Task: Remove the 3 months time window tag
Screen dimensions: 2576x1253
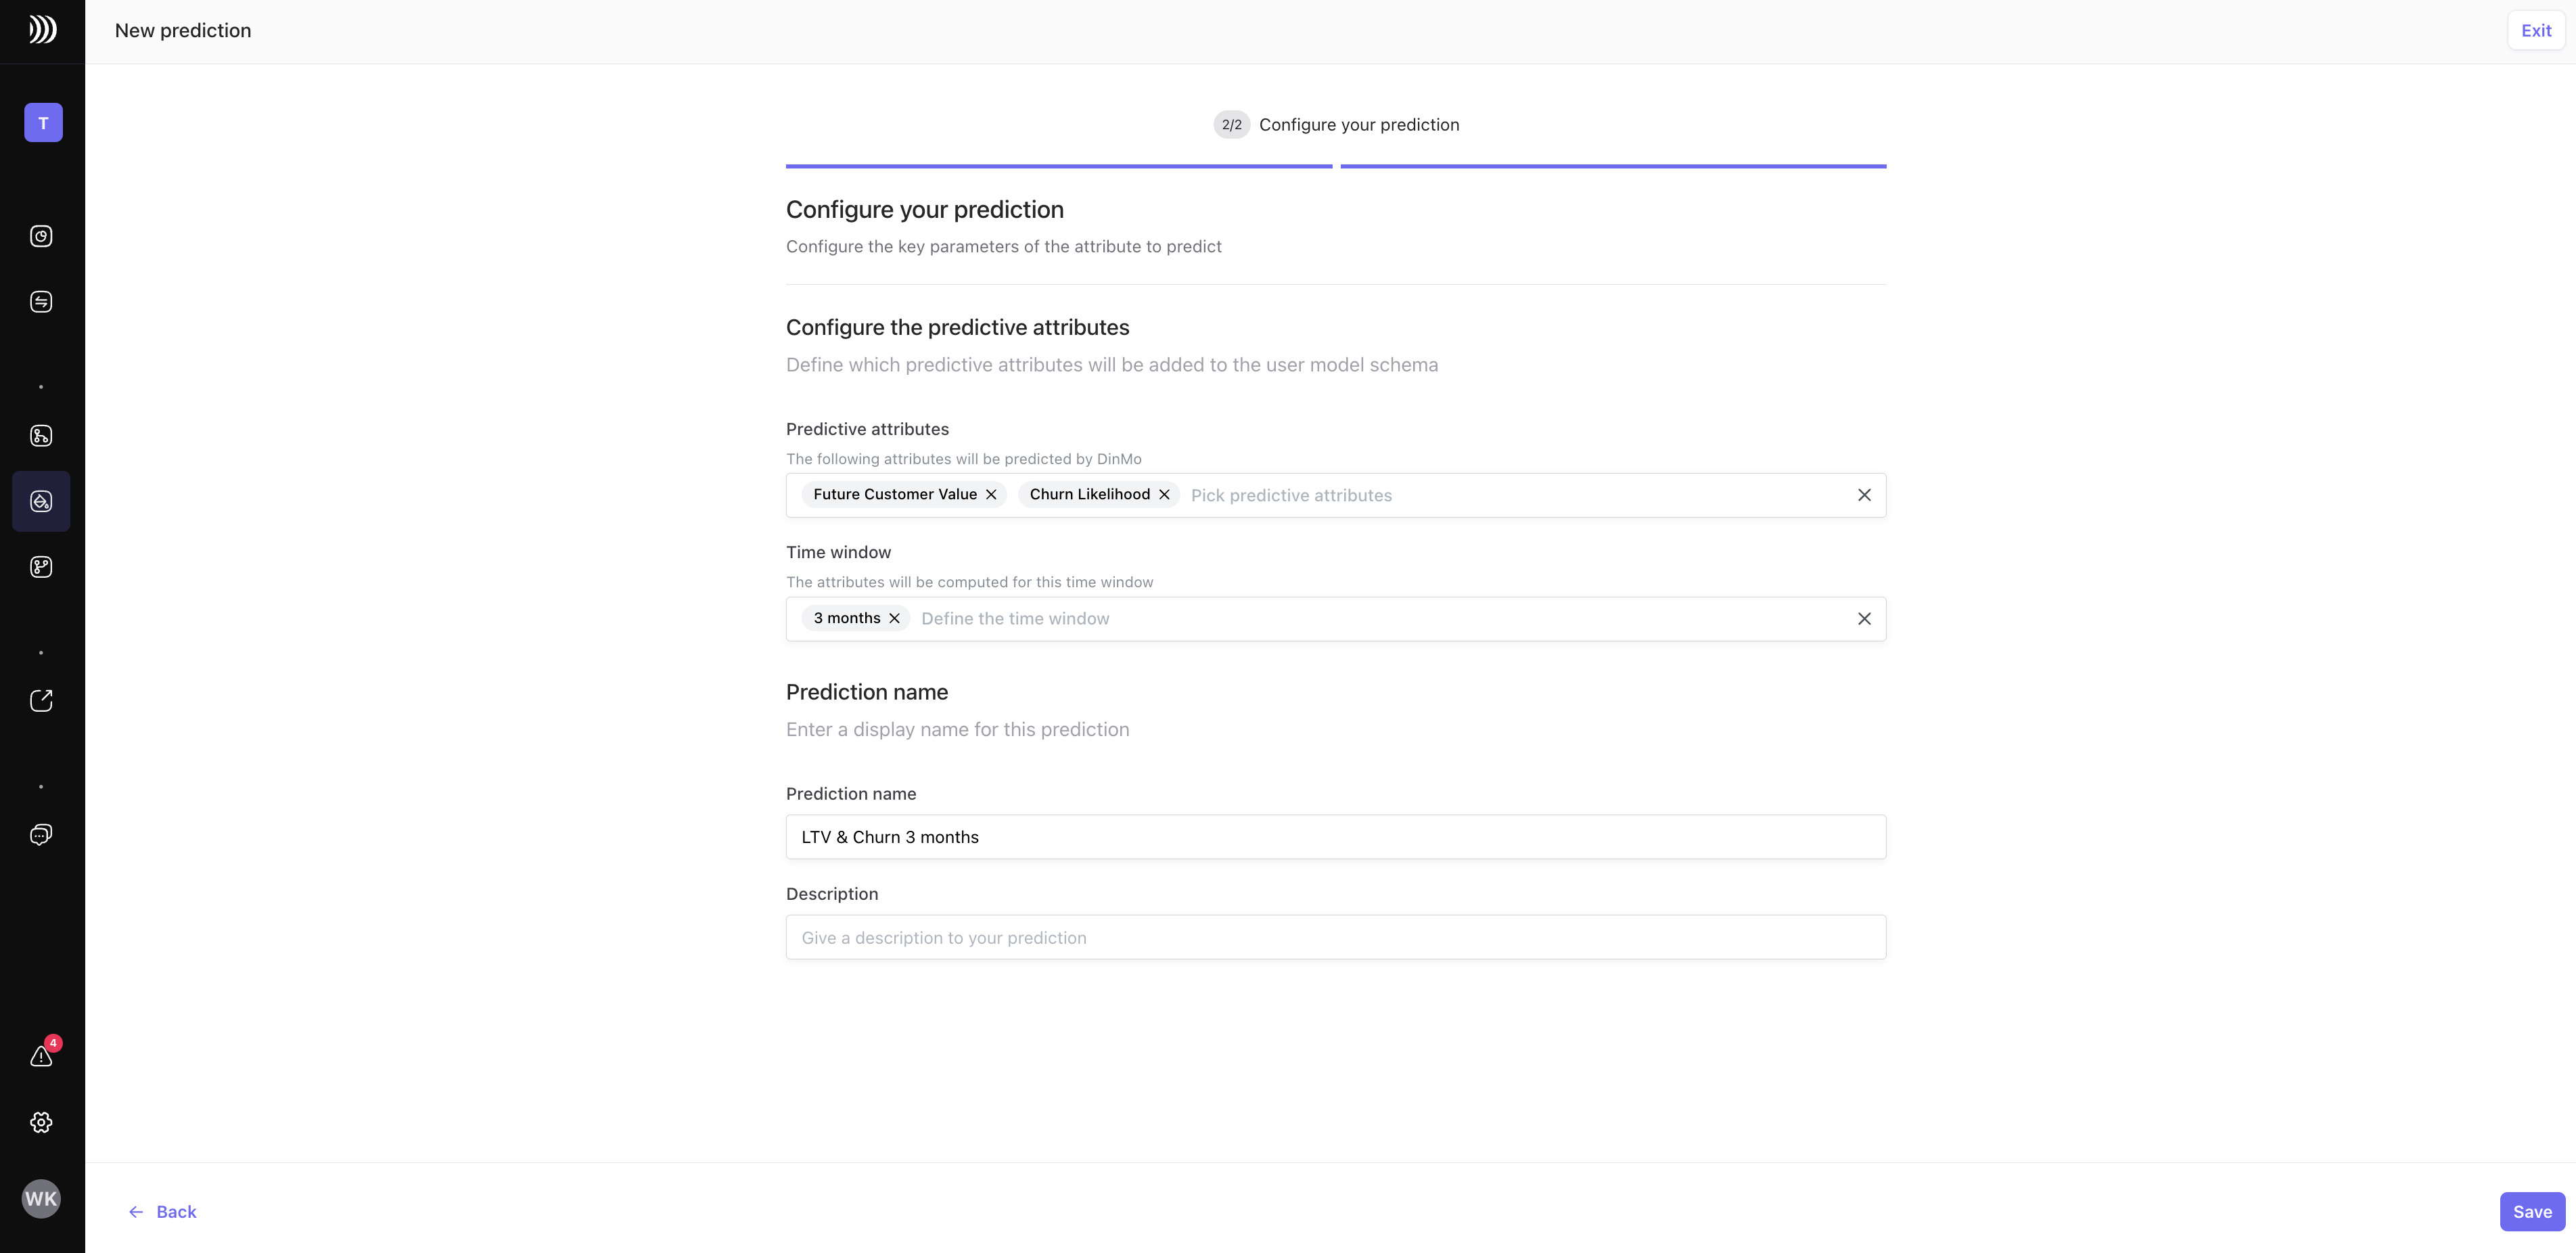Action: pos(895,619)
